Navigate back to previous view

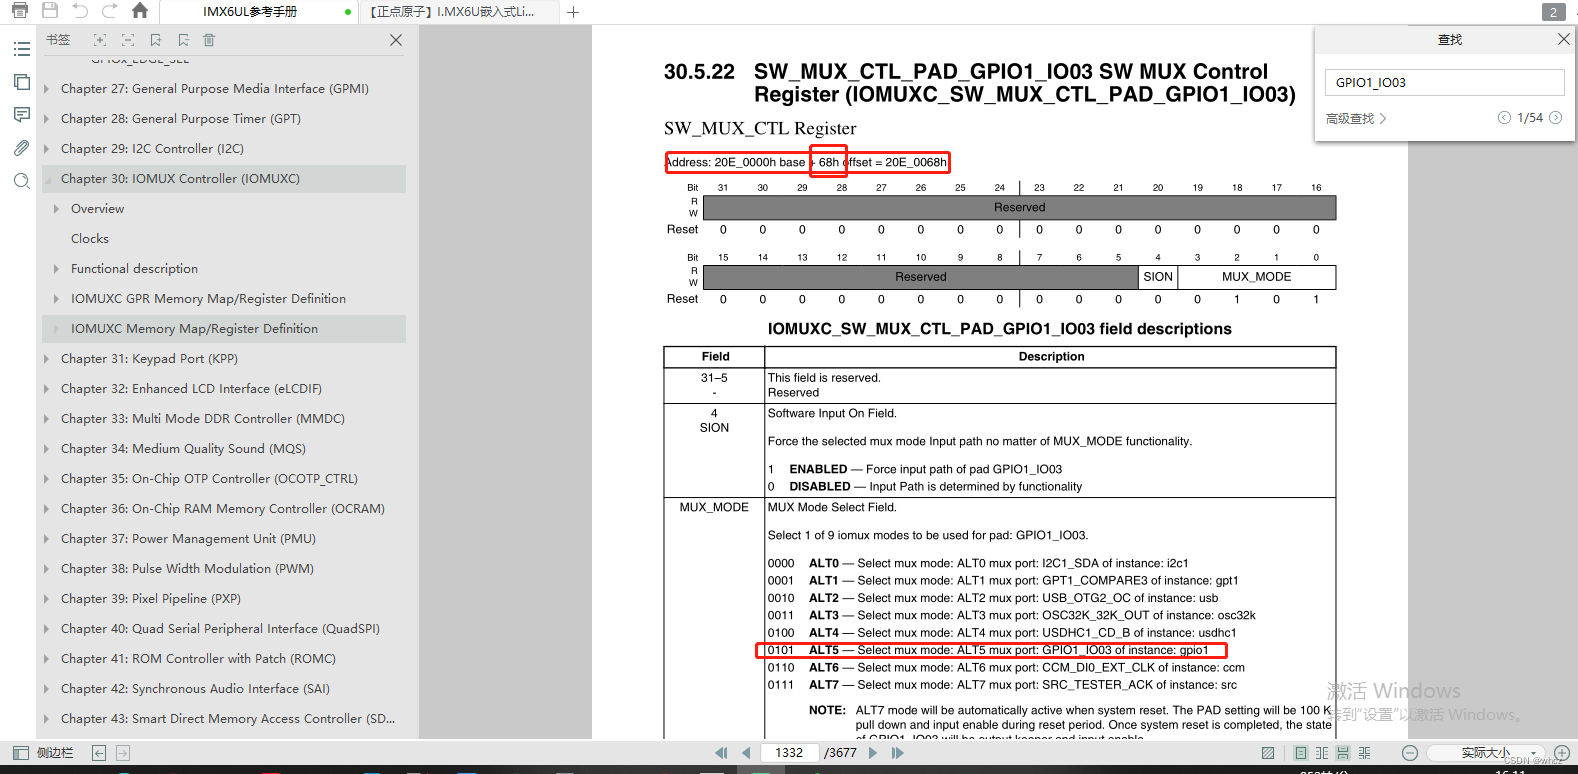pyautogui.click(x=99, y=753)
